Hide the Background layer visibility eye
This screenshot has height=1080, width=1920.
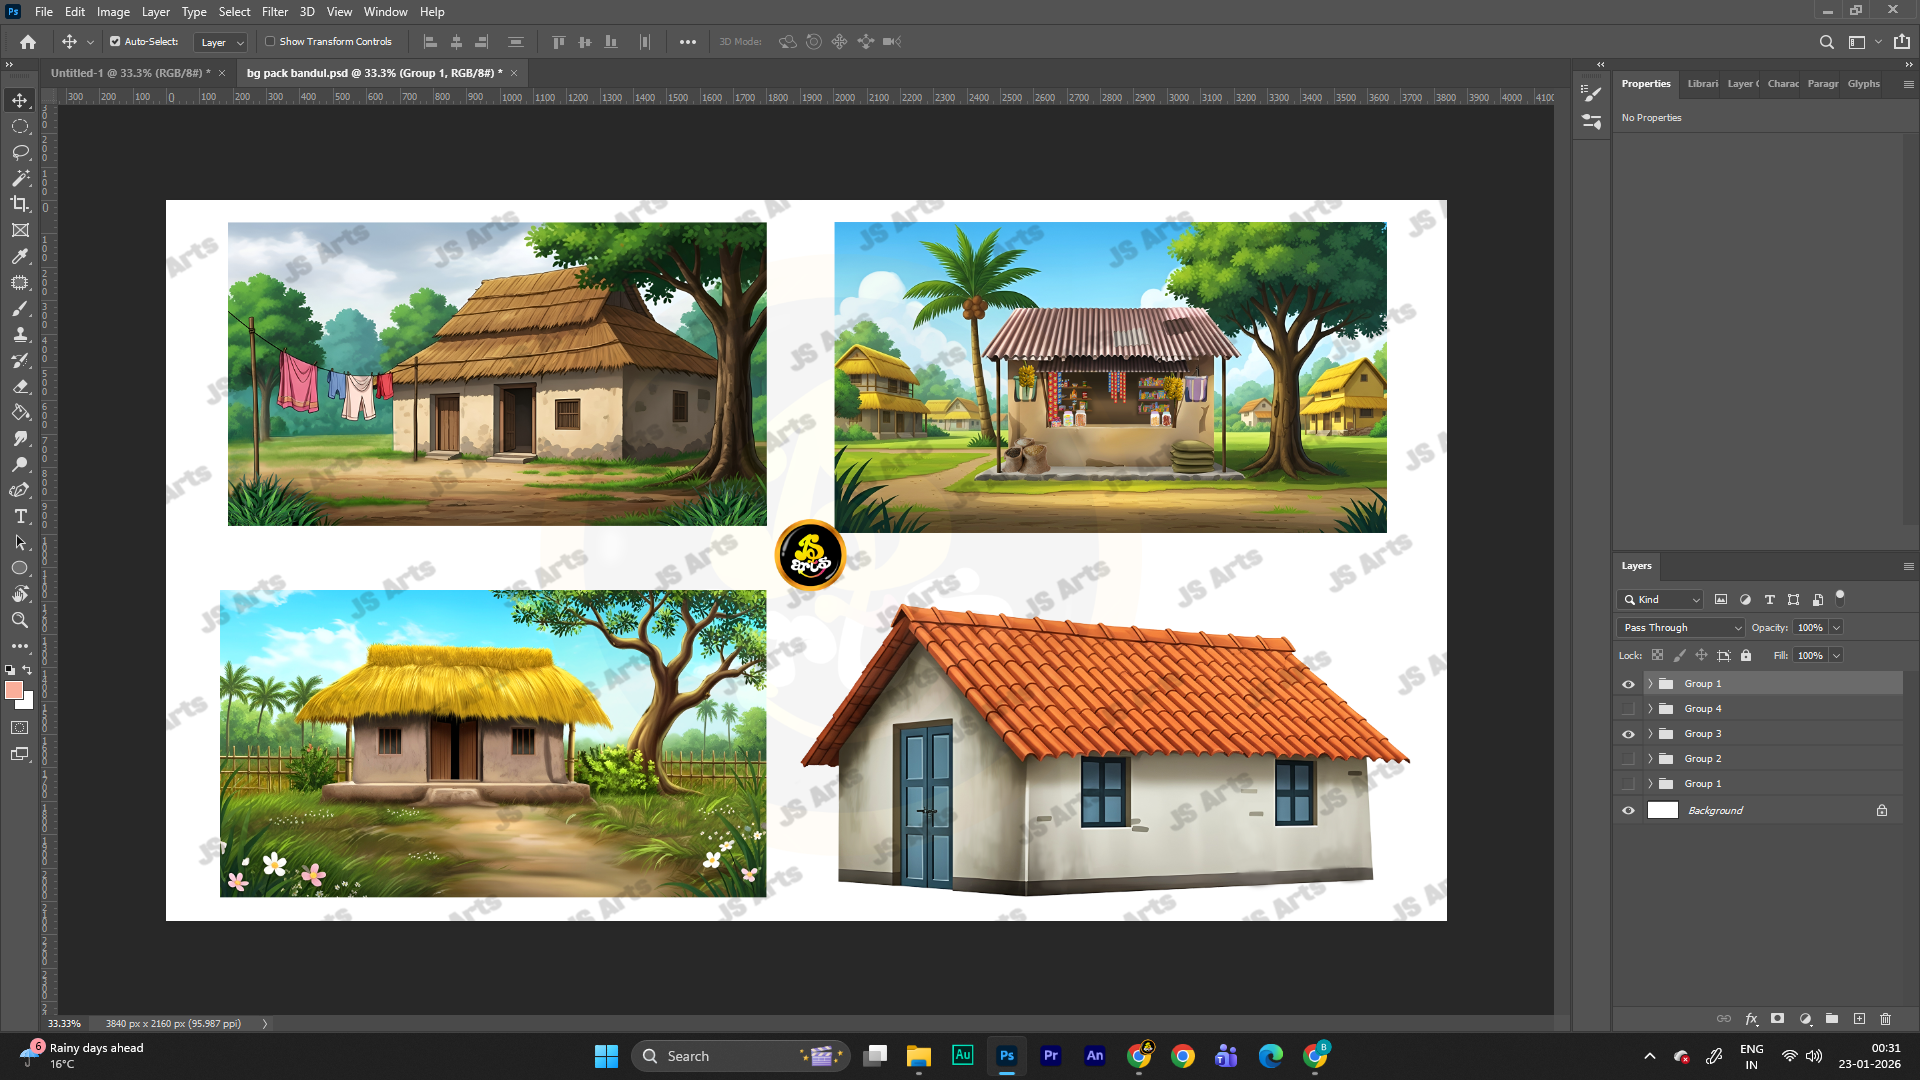1628,811
